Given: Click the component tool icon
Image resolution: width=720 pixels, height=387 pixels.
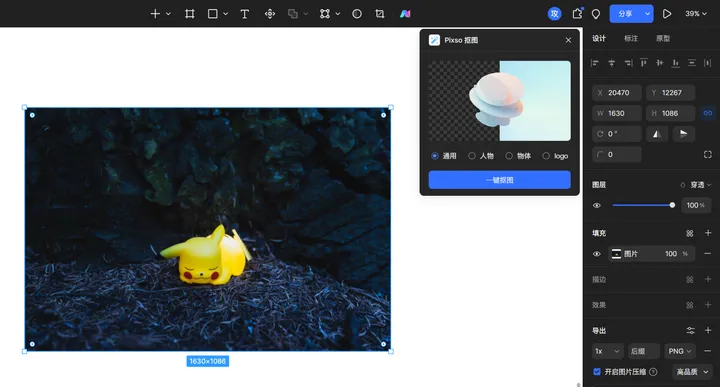Looking at the screenshot, I should click(270, 14).
